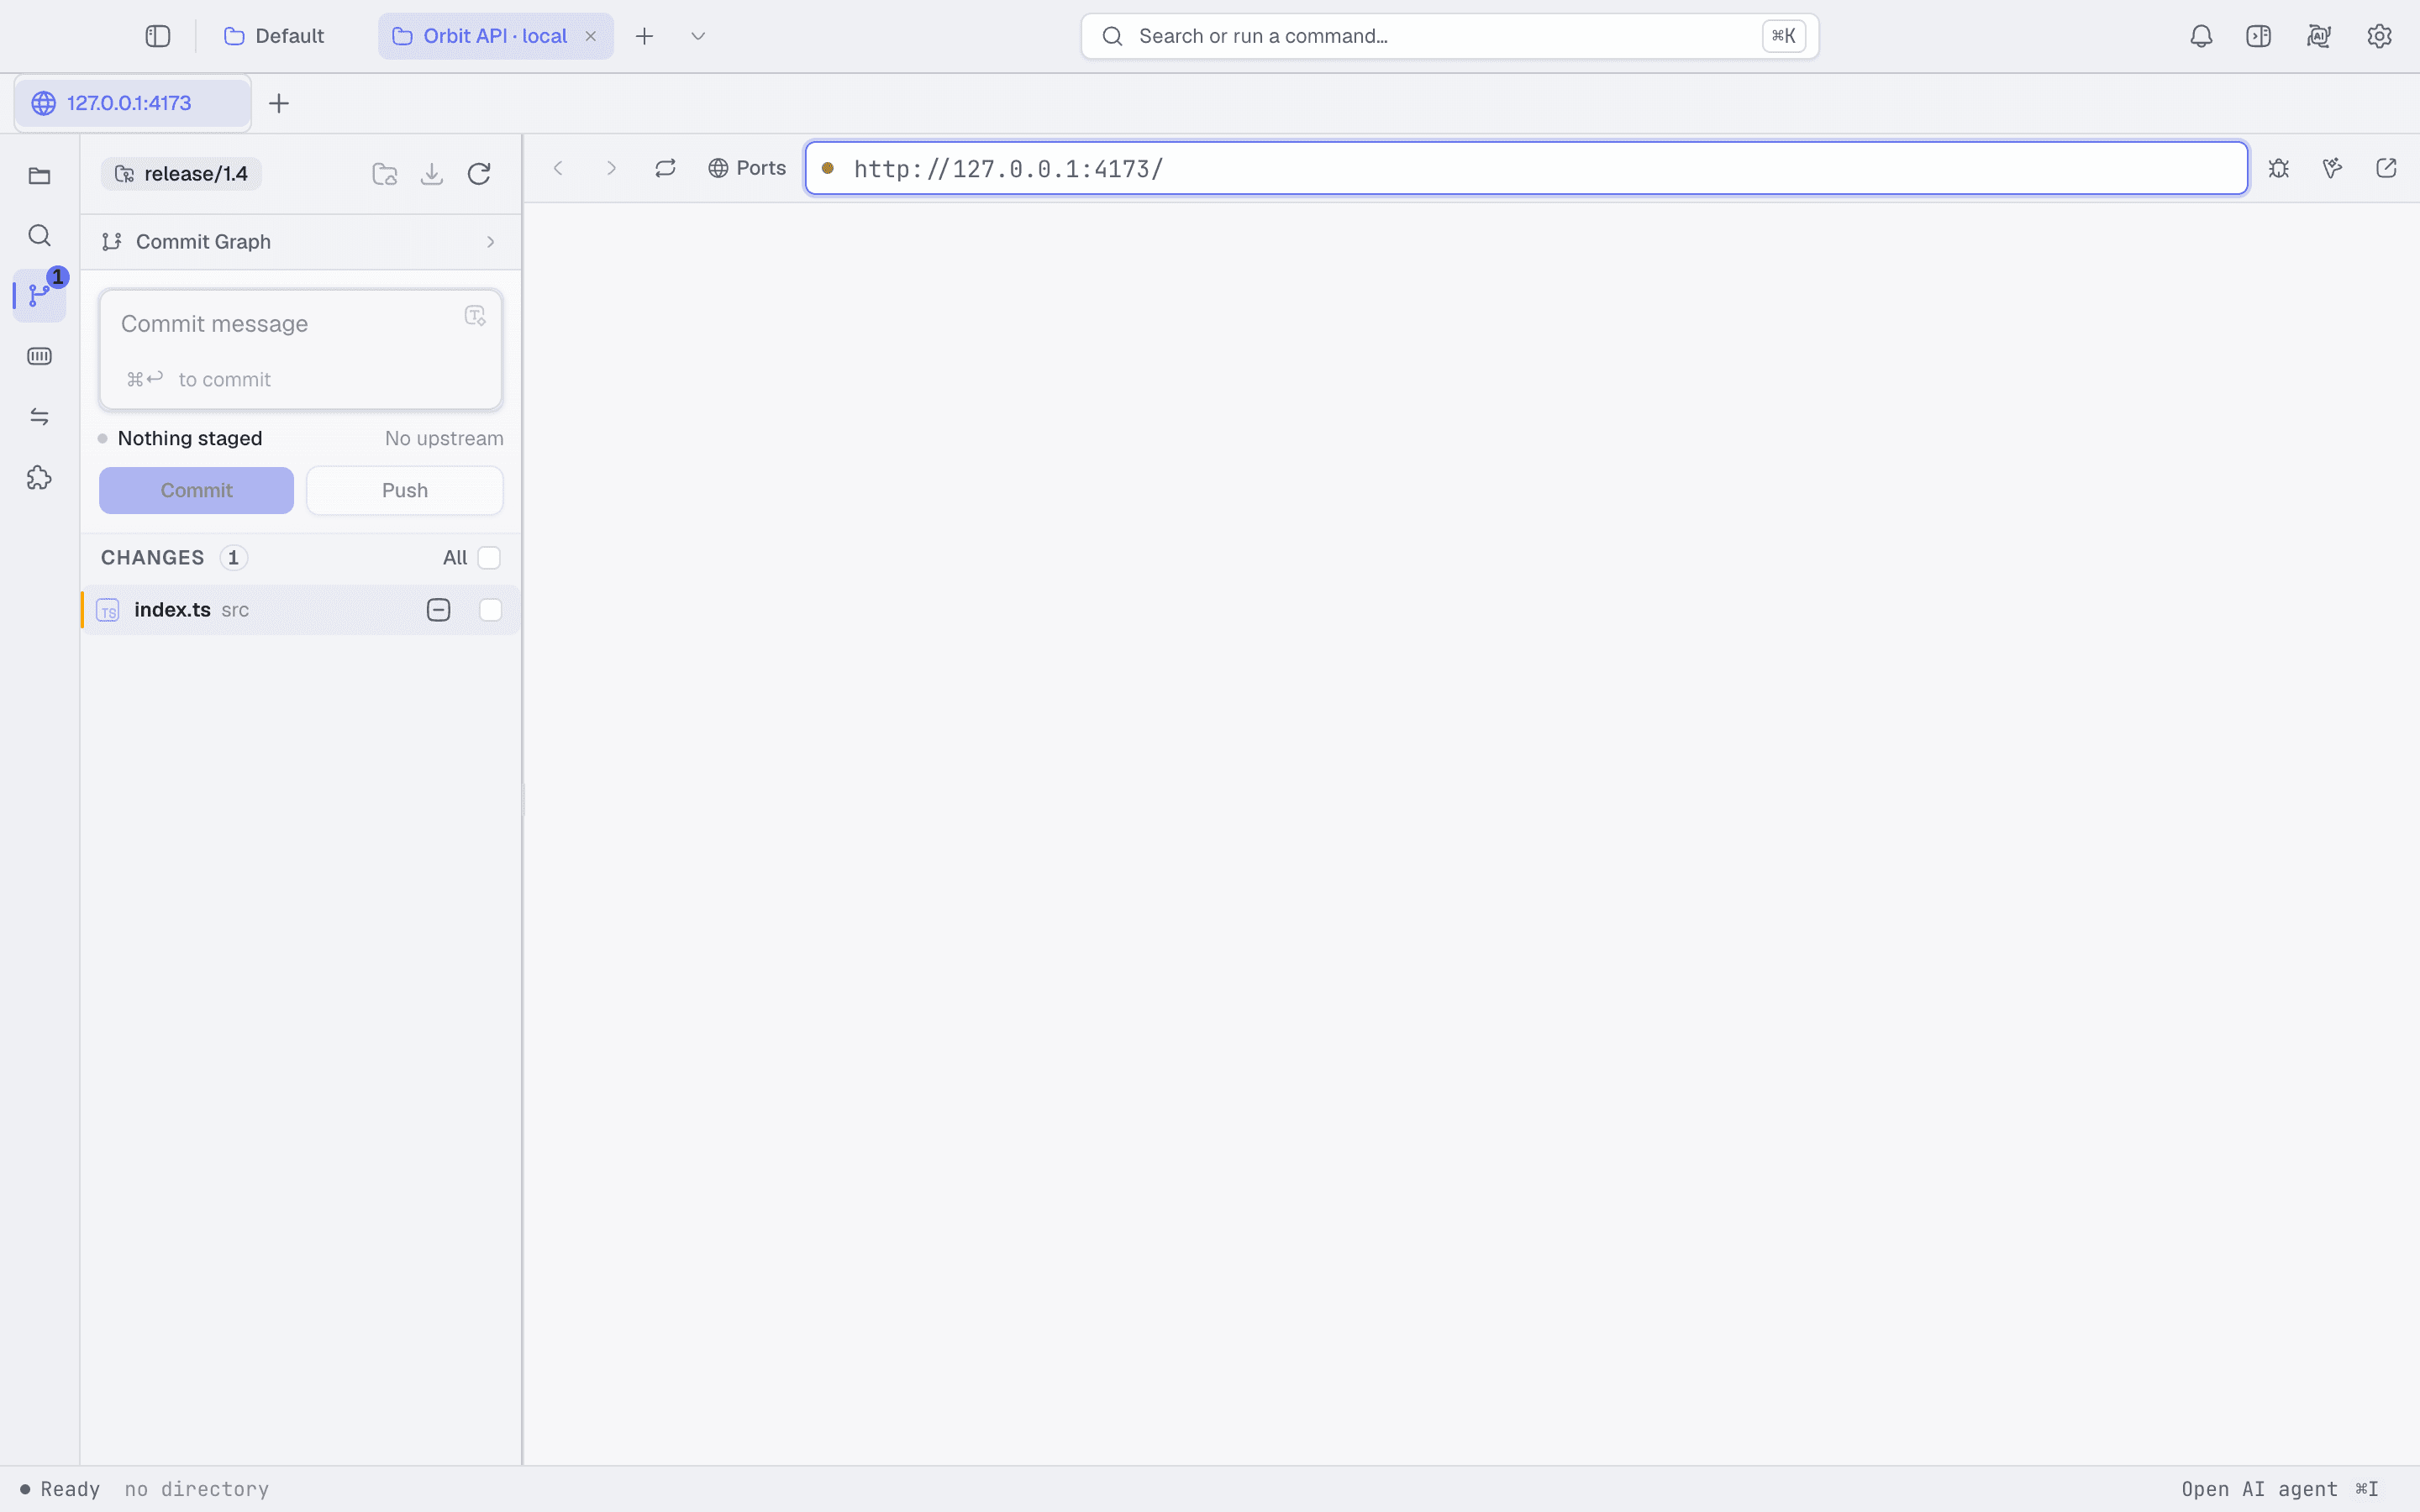Discard changes on index.ts minus icon

coord(438,610)
